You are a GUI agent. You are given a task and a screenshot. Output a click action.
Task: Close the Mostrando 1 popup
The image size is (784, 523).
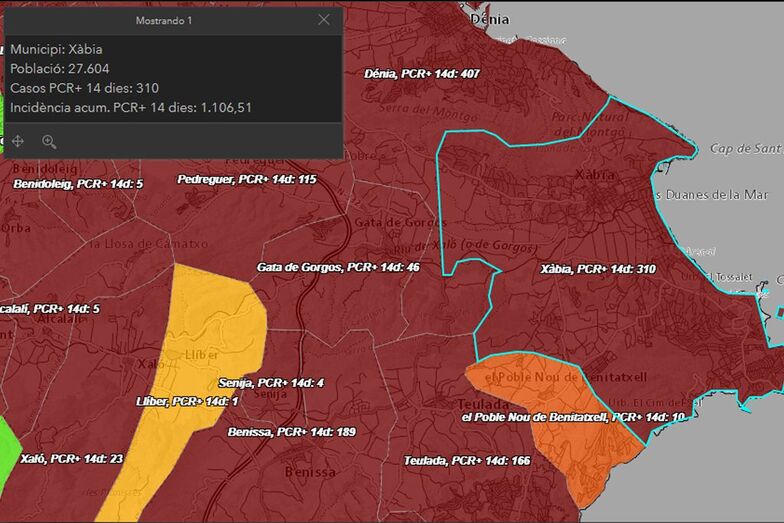pos(324,20)
